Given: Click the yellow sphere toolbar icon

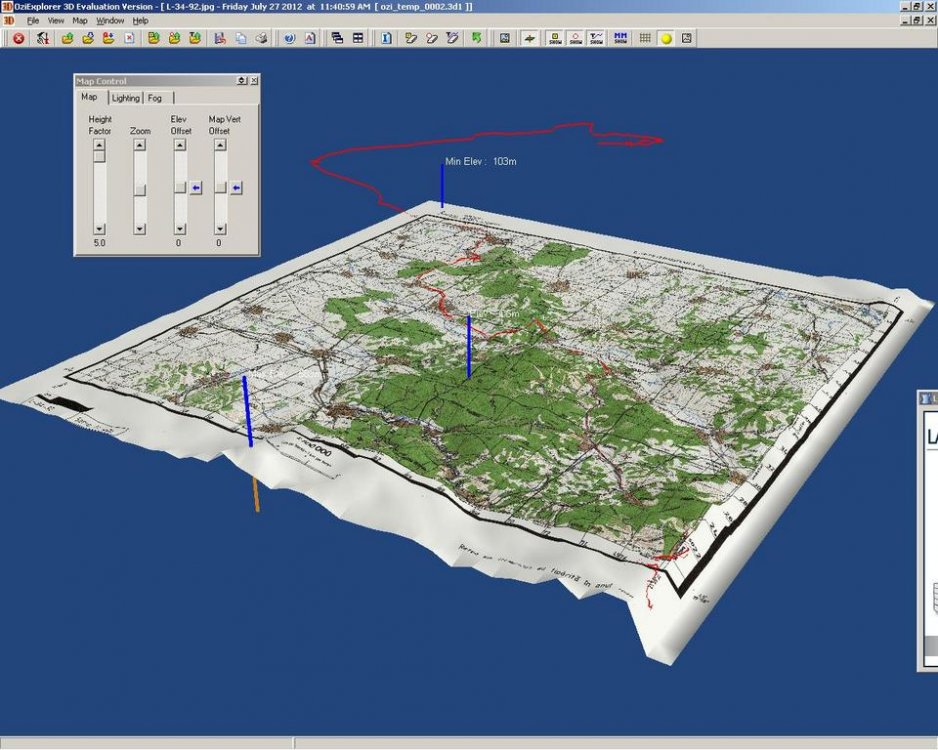Looking at the screenshot, I should coord(666,38).
